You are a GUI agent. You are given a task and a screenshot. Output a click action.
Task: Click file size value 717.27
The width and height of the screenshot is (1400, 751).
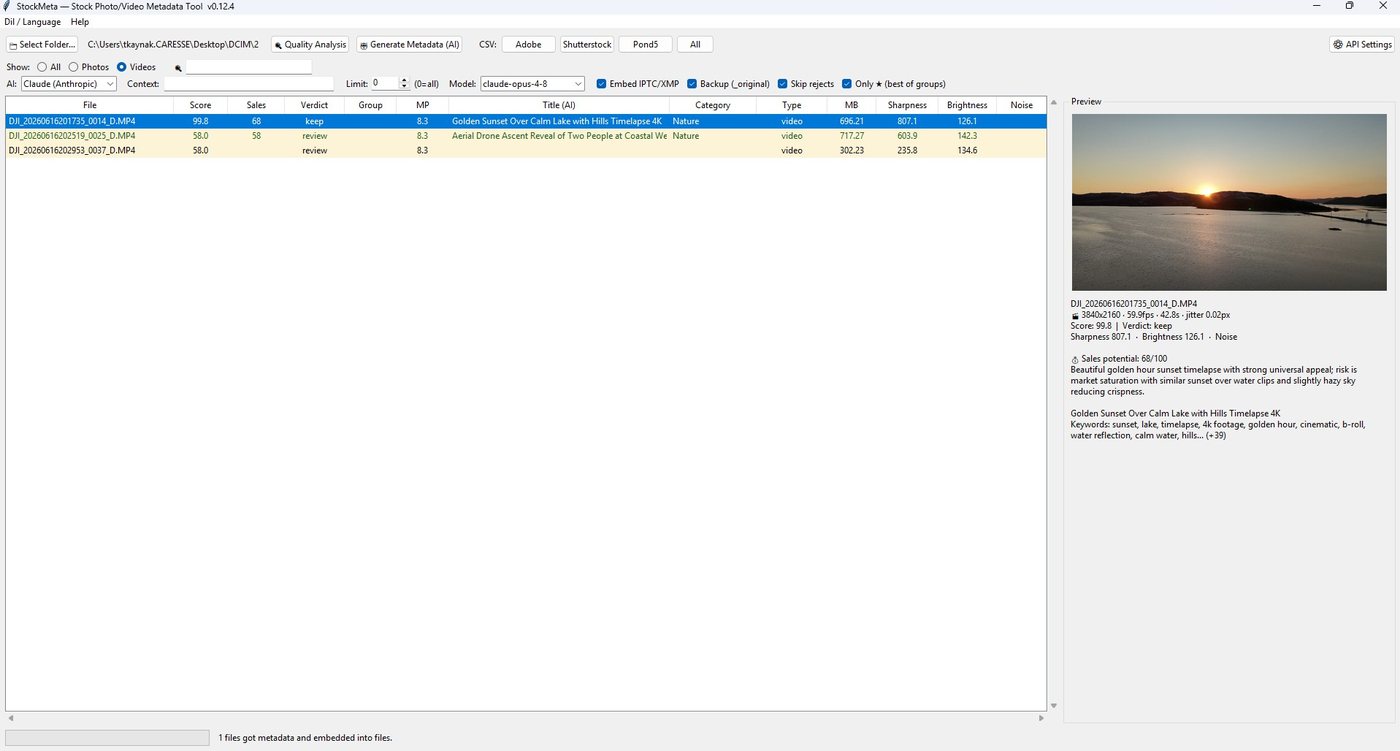852,136
